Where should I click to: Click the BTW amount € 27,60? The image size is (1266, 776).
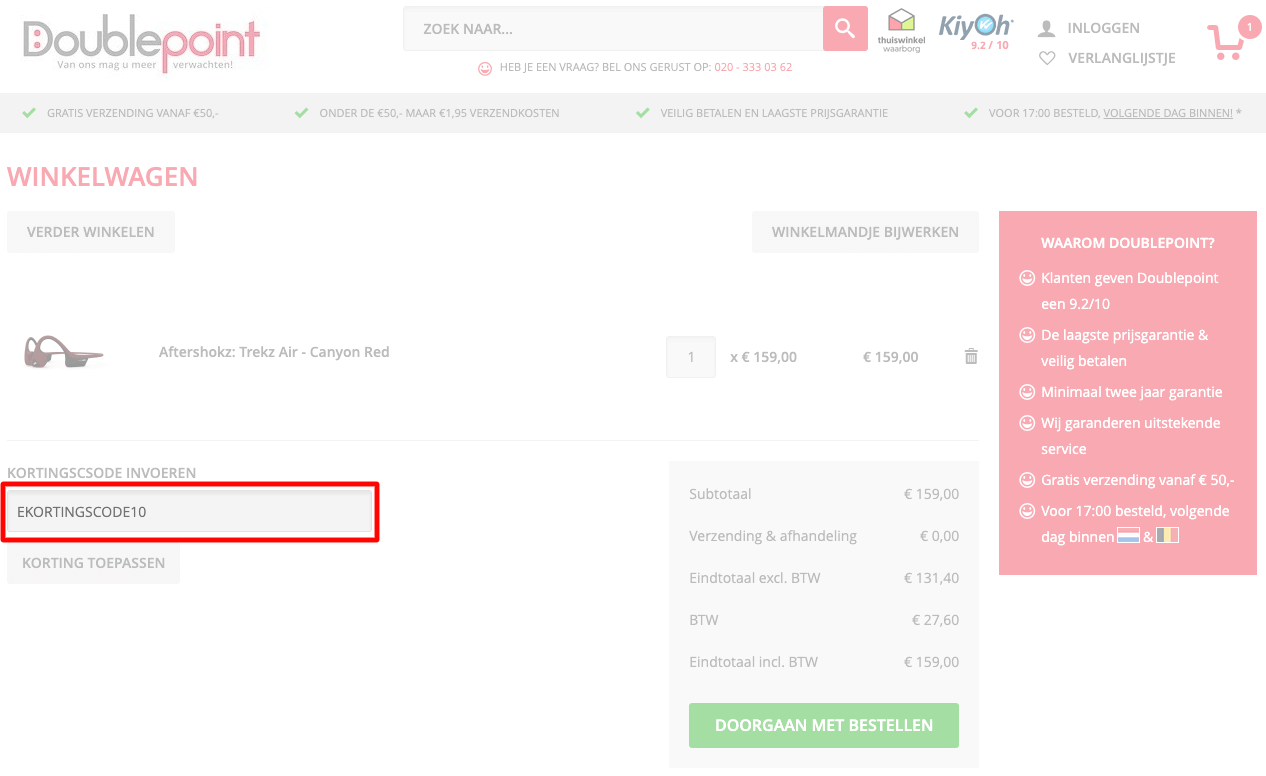[935, 620]
